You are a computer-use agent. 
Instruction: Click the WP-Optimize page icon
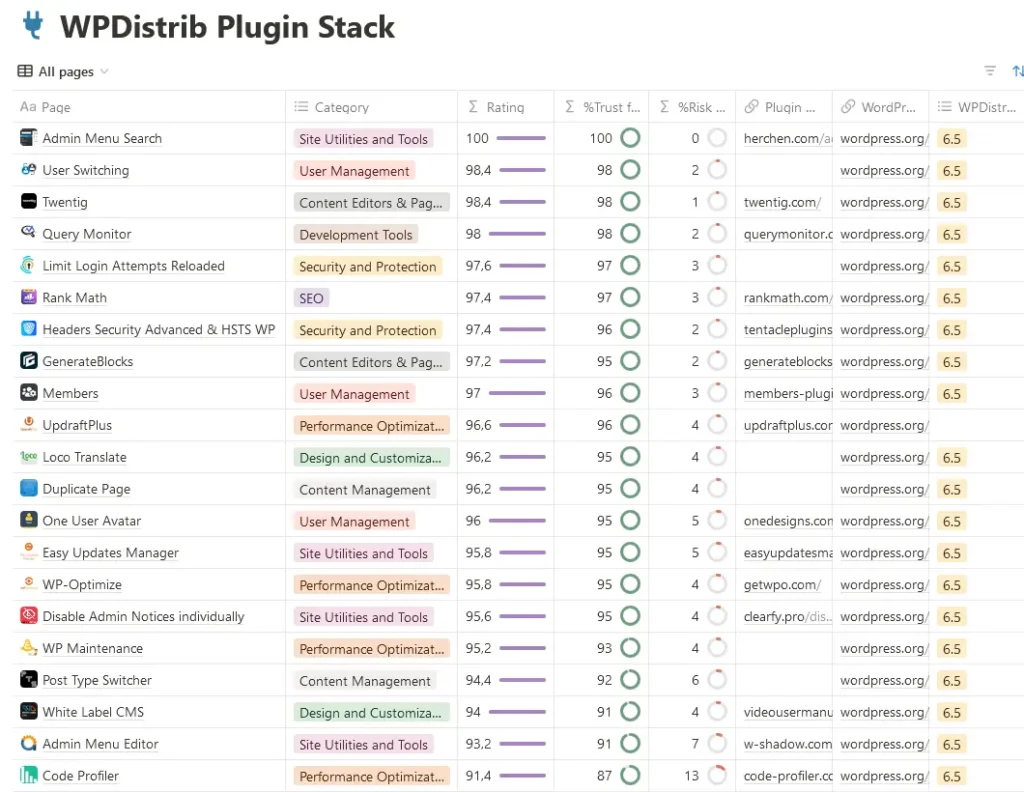coord(29,584)
